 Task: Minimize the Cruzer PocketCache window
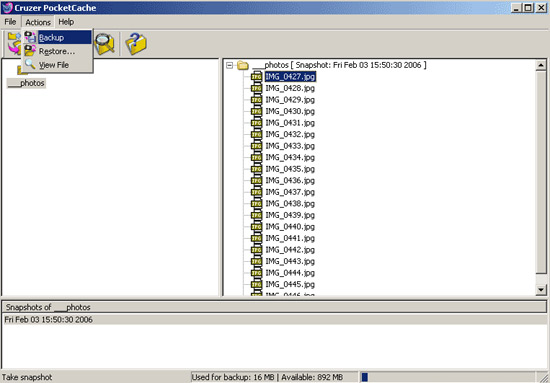click(x=516, y=8)
